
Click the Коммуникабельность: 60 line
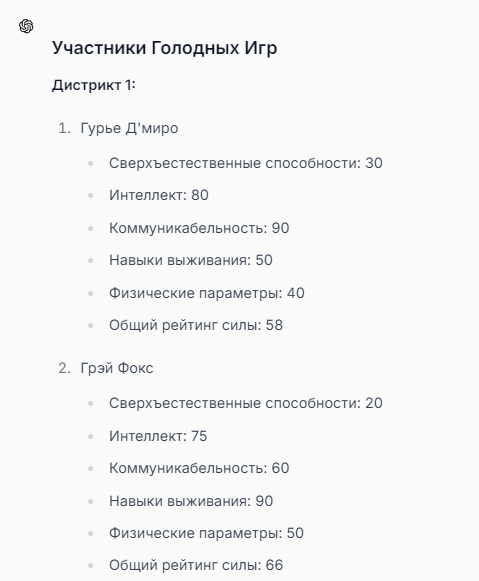[199, 468]
